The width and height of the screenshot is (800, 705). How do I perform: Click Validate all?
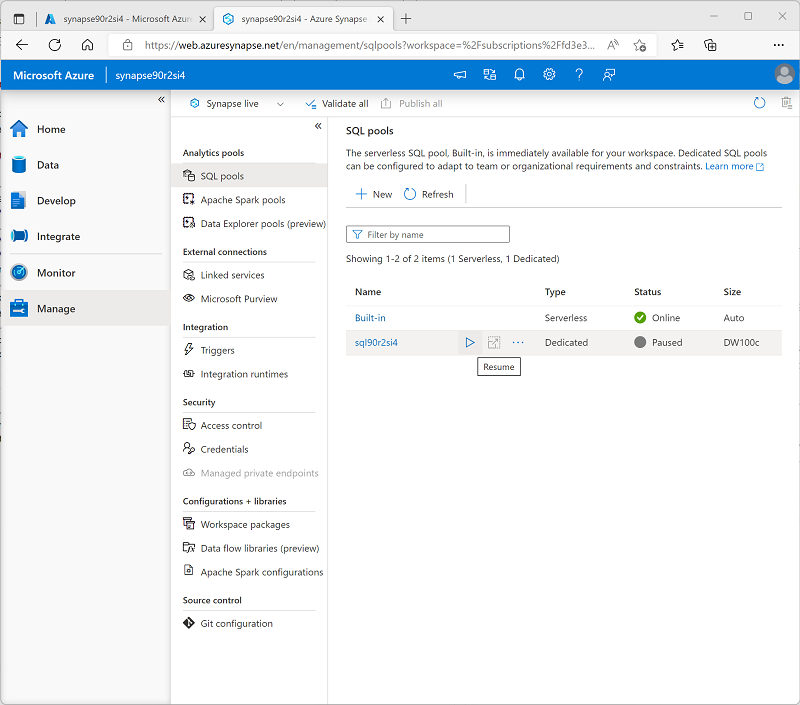point(337,104)
